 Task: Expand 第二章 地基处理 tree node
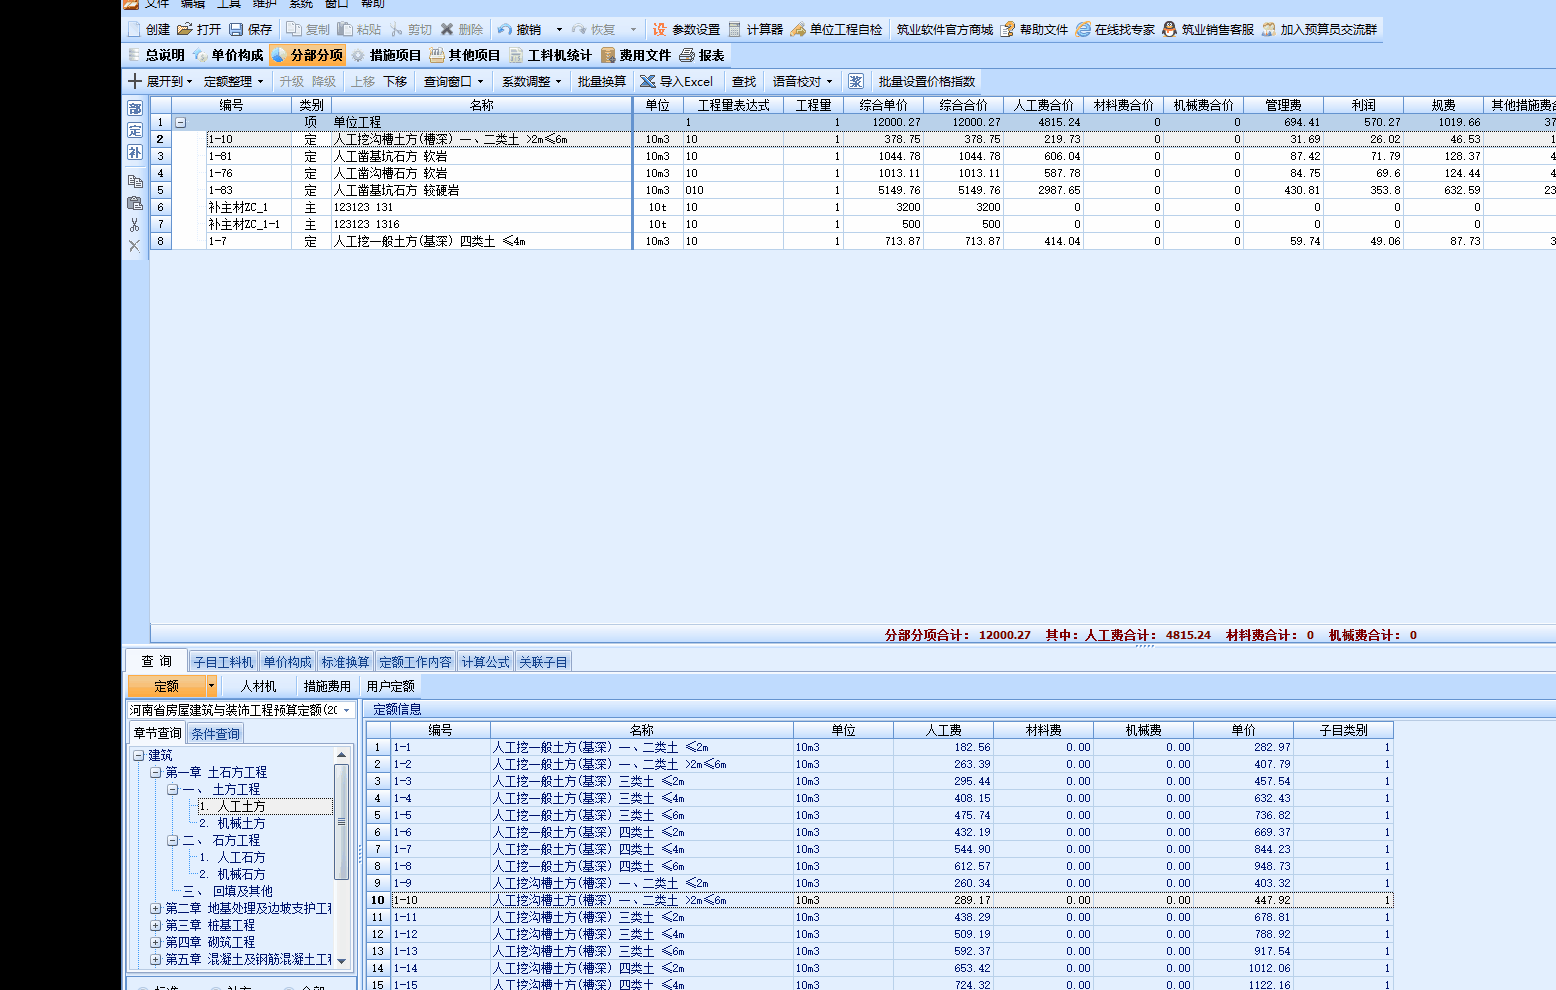156,909
